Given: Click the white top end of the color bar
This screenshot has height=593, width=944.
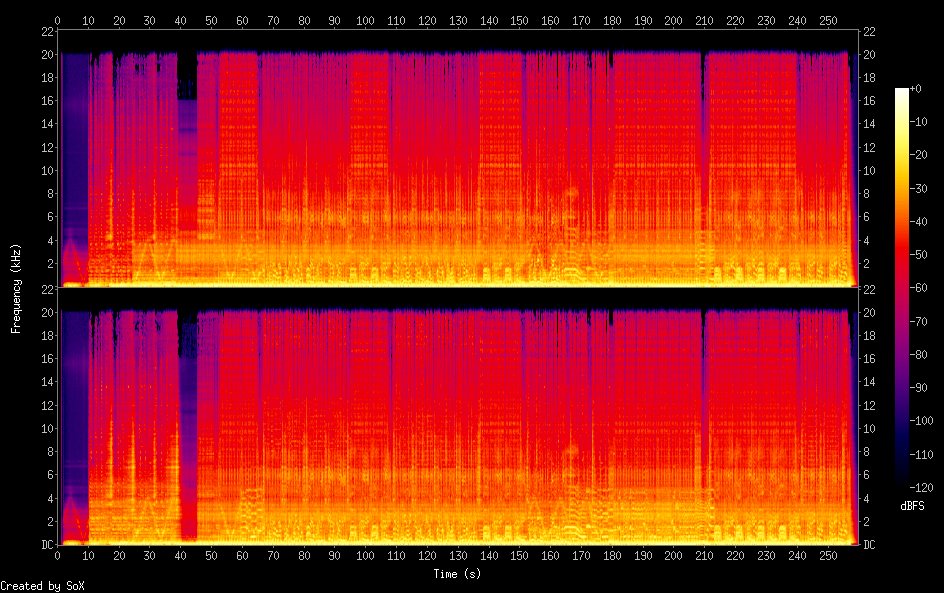Looking at the screenshot, I should tap(902, 92).
